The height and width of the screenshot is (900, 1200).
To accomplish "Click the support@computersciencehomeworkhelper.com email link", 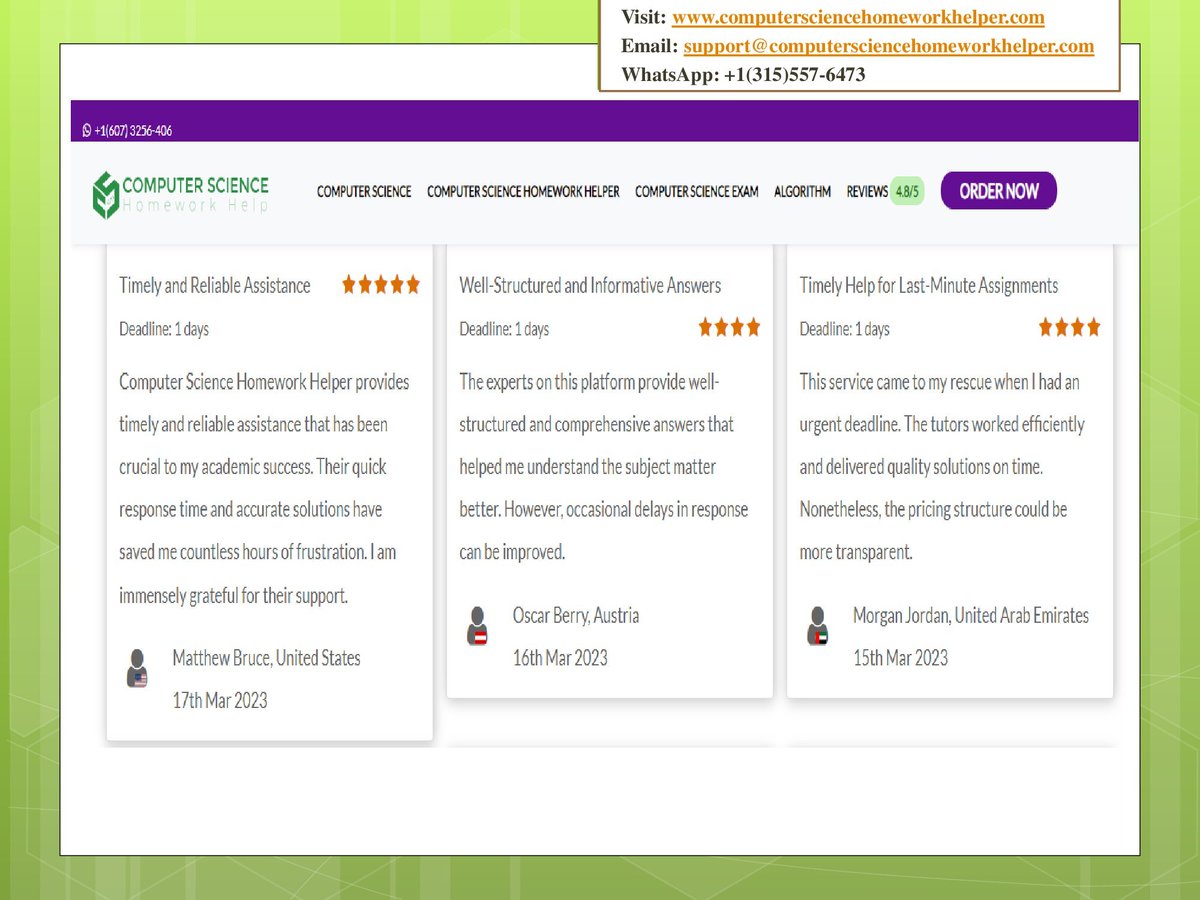I will point(889,46).
